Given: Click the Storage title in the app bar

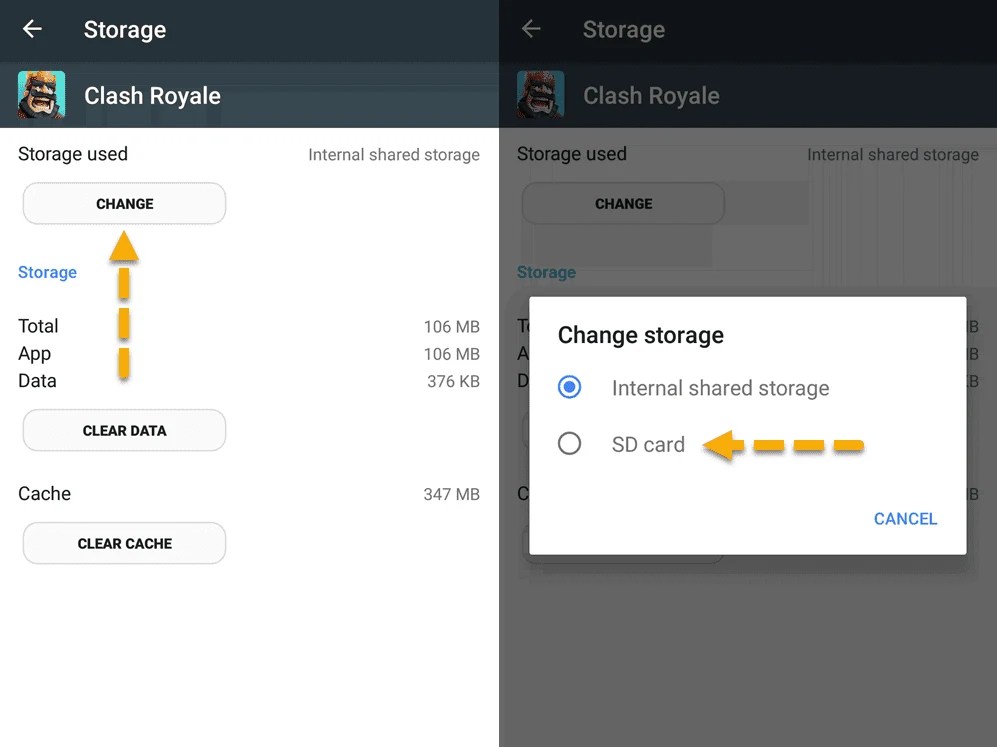Looking at the screenshot, I should [x=124, y=29].
